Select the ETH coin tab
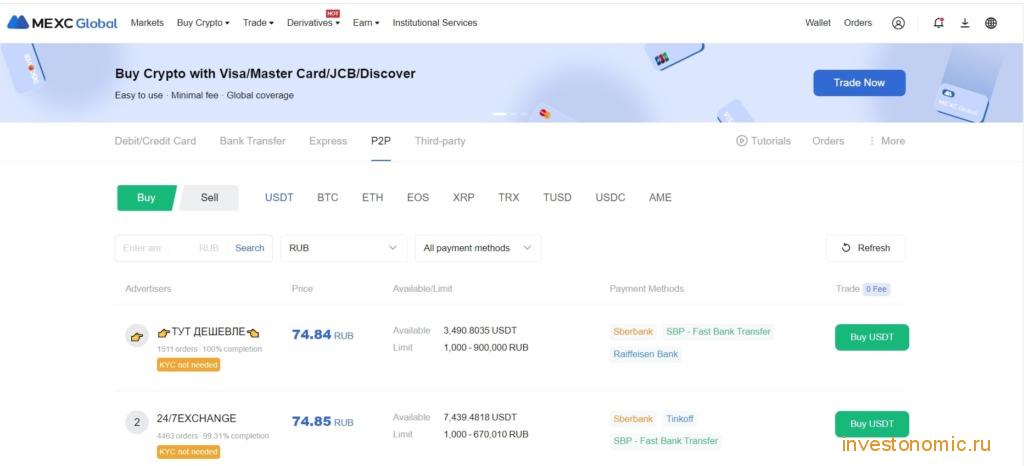 pos(372,198)
